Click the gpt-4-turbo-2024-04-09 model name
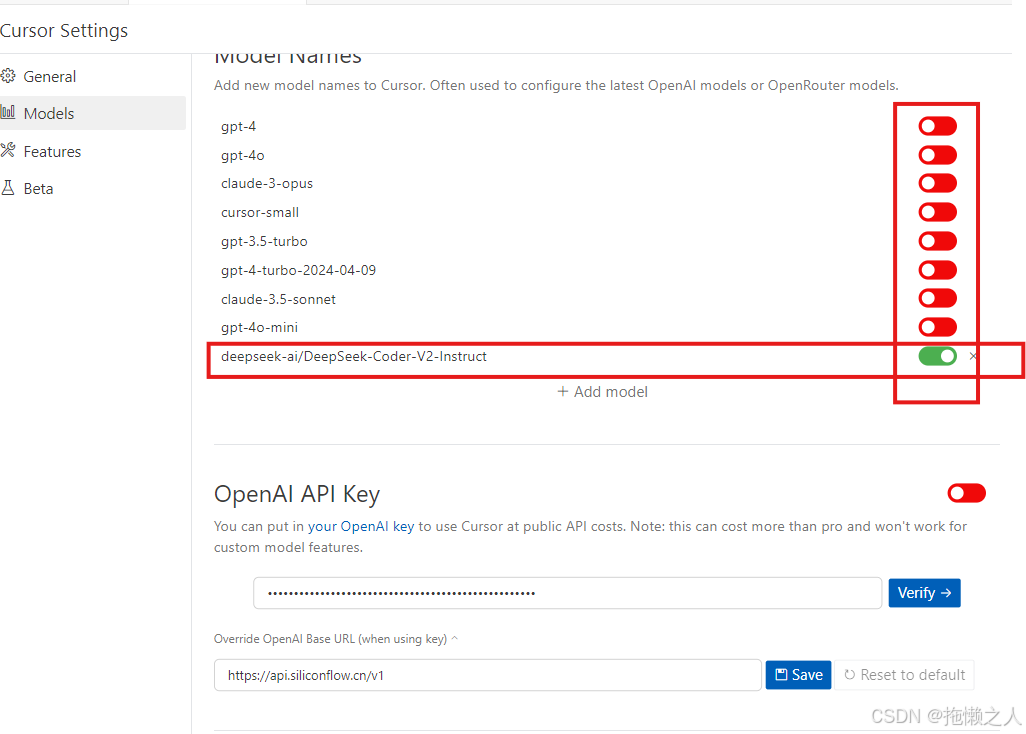Viewport: 1026px width, 734px height. coord(298,270)
